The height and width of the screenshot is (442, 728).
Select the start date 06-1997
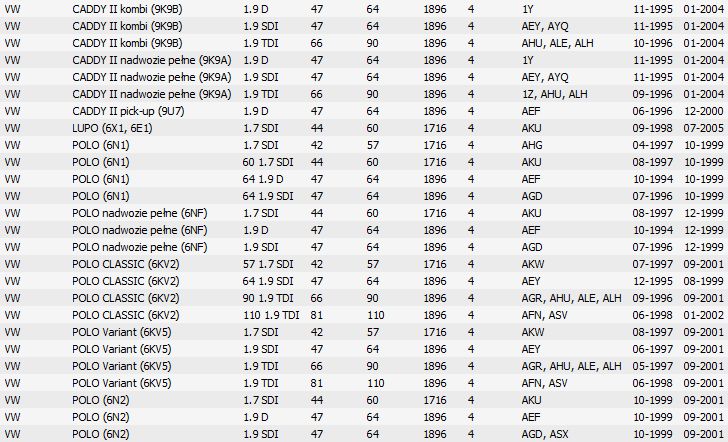click(652, 349)
